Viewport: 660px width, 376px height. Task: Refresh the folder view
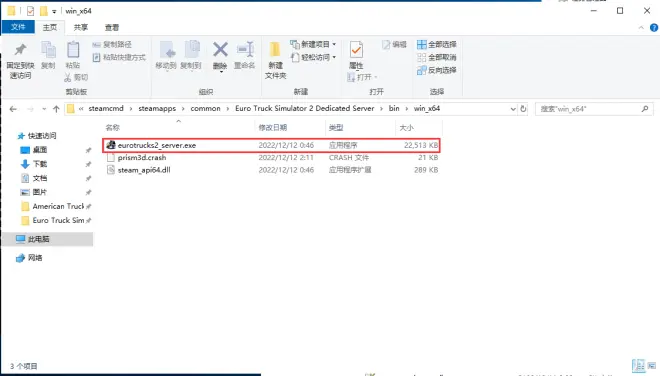click(523, 109)
